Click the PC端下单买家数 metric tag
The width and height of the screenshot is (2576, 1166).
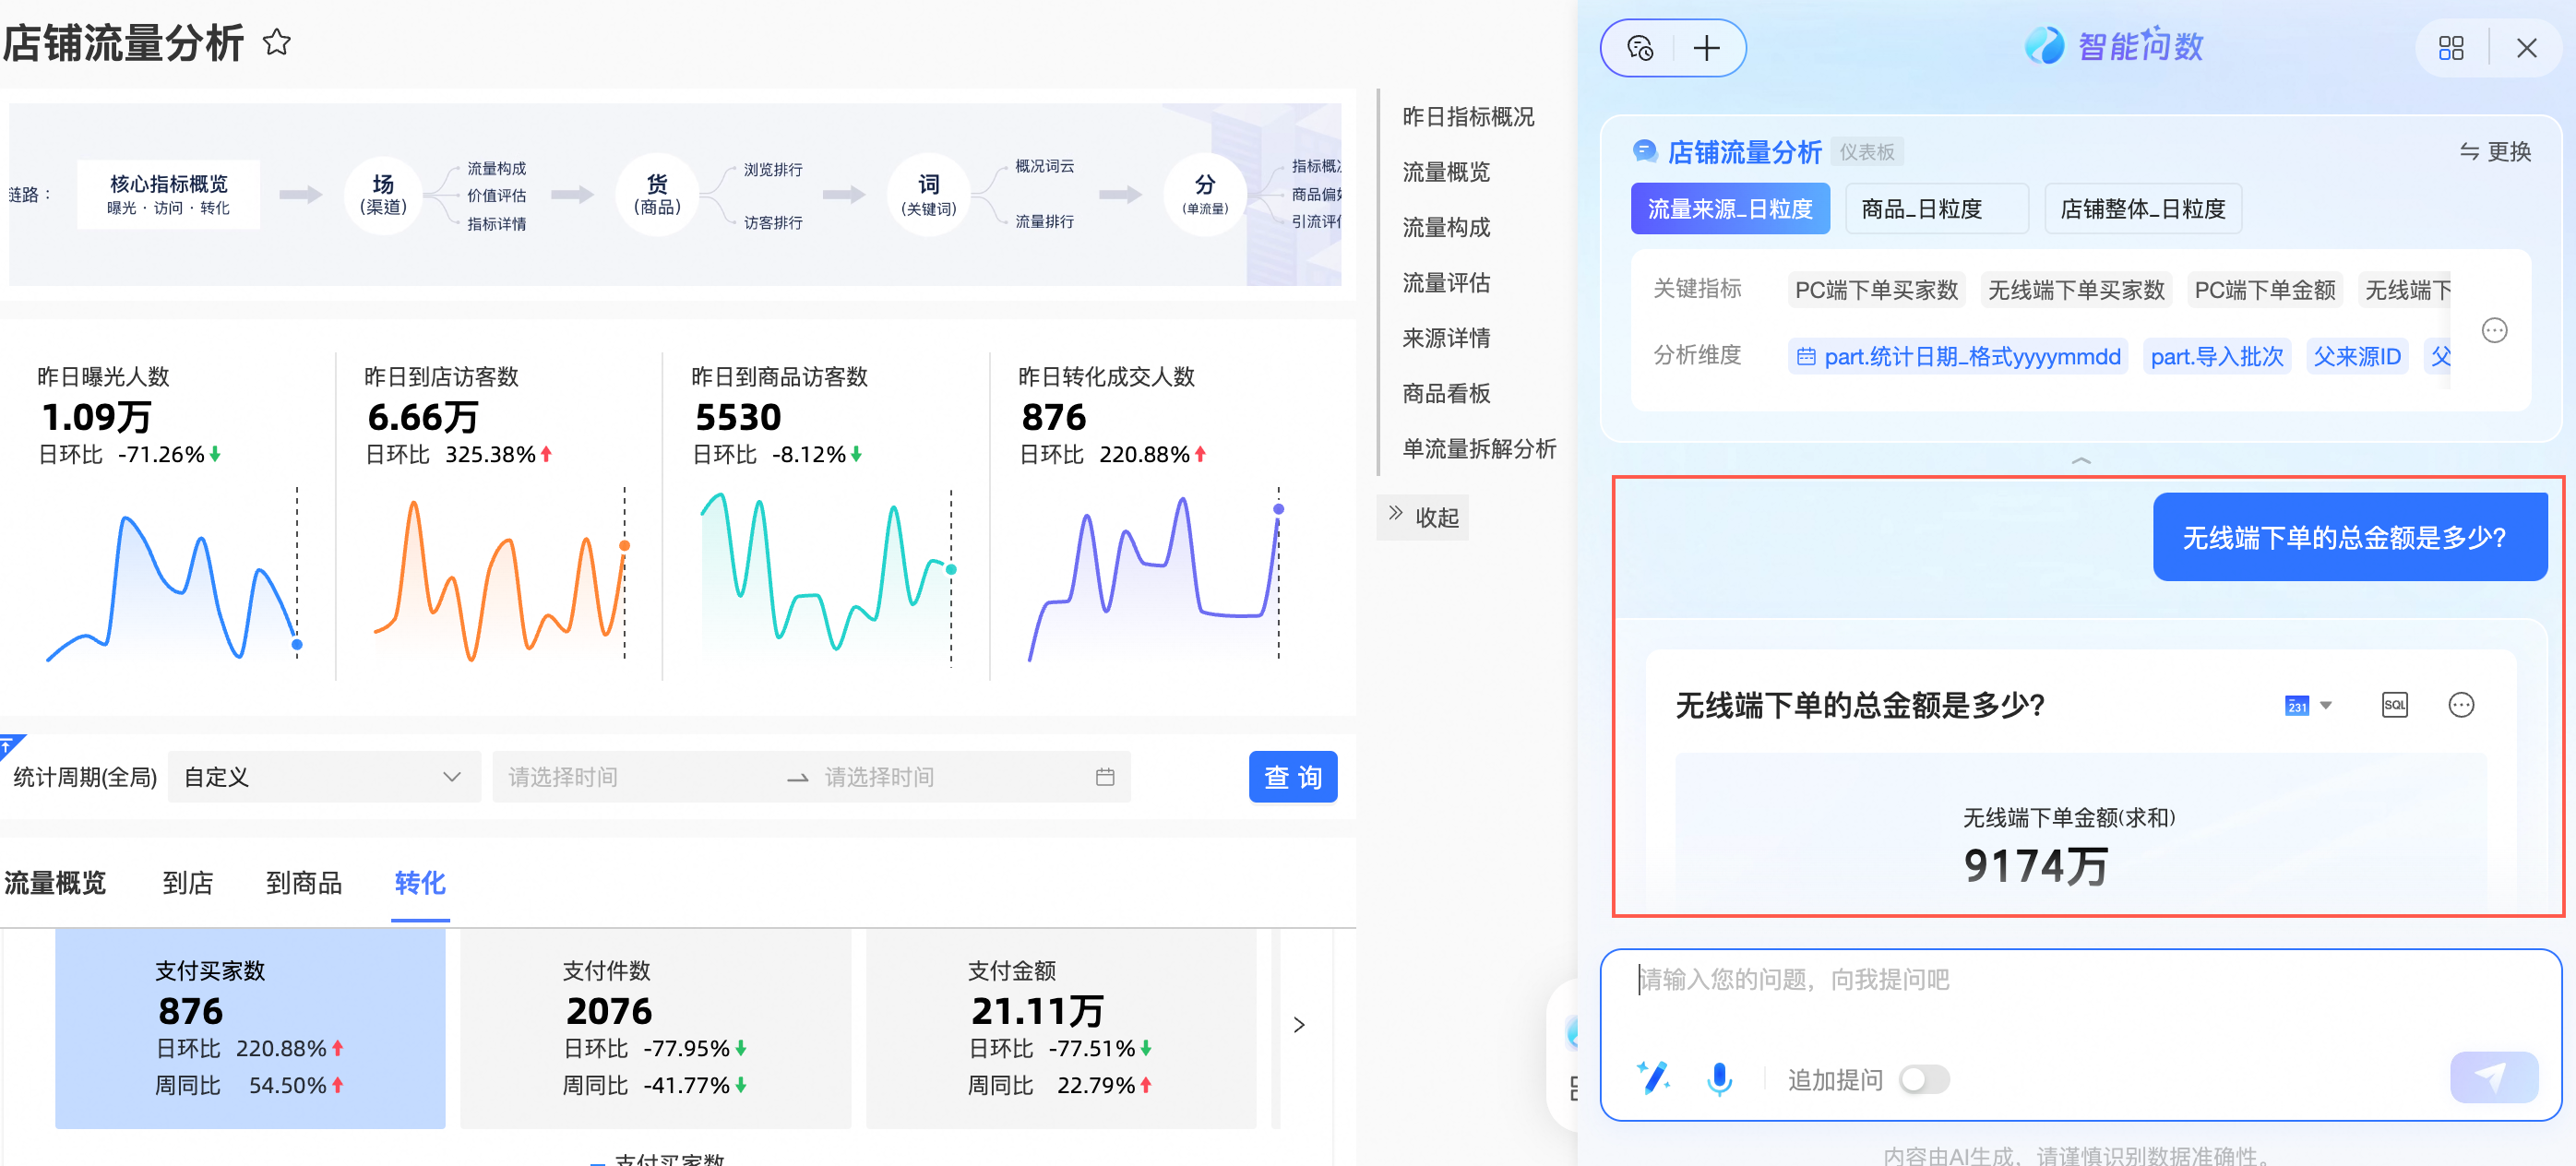[x=1876, y=290]
